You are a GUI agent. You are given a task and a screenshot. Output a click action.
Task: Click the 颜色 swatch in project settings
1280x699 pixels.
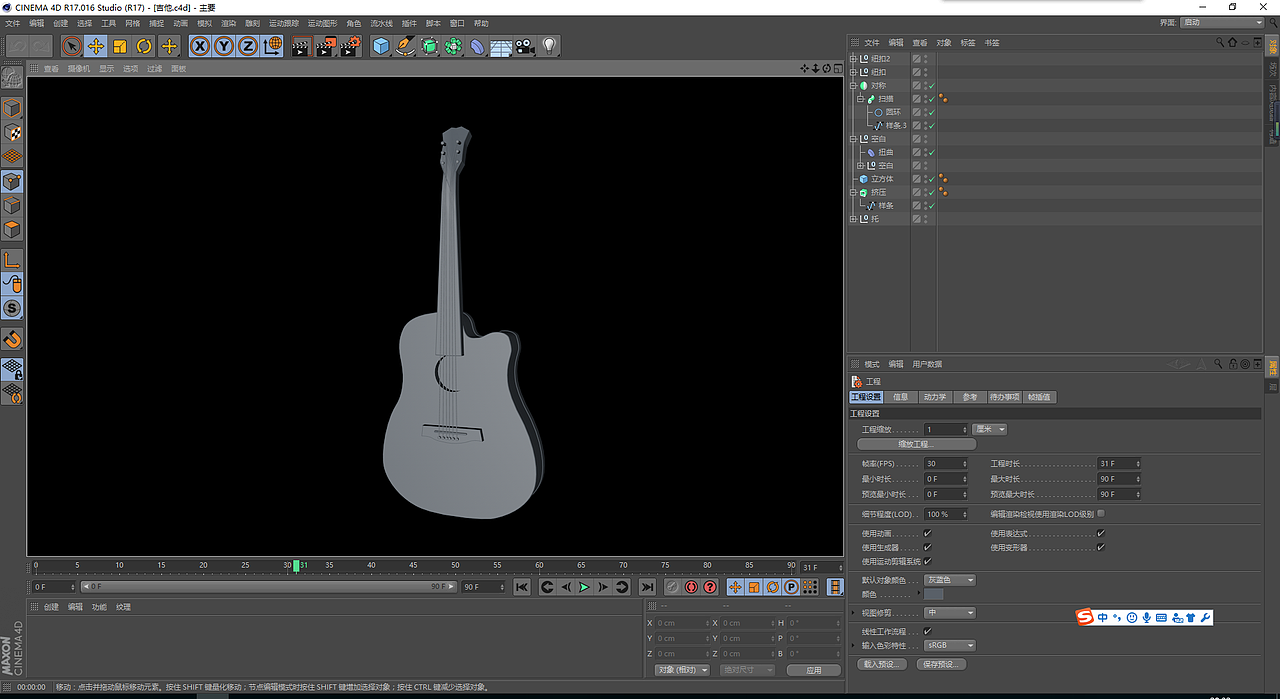click(x=934, y=594)
